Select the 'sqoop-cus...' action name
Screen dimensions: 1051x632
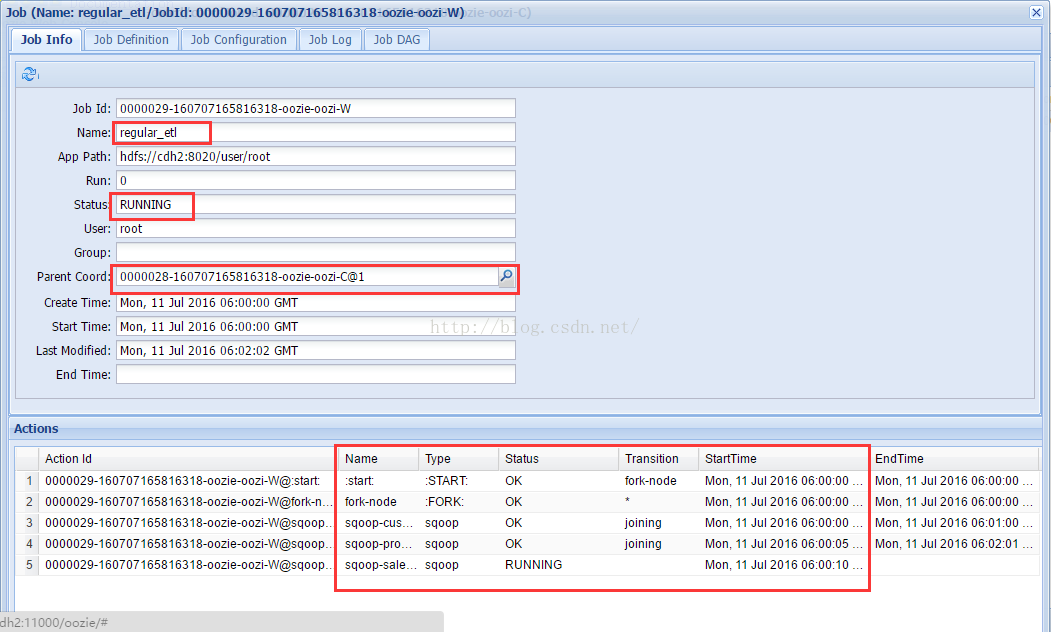point(379,523)
